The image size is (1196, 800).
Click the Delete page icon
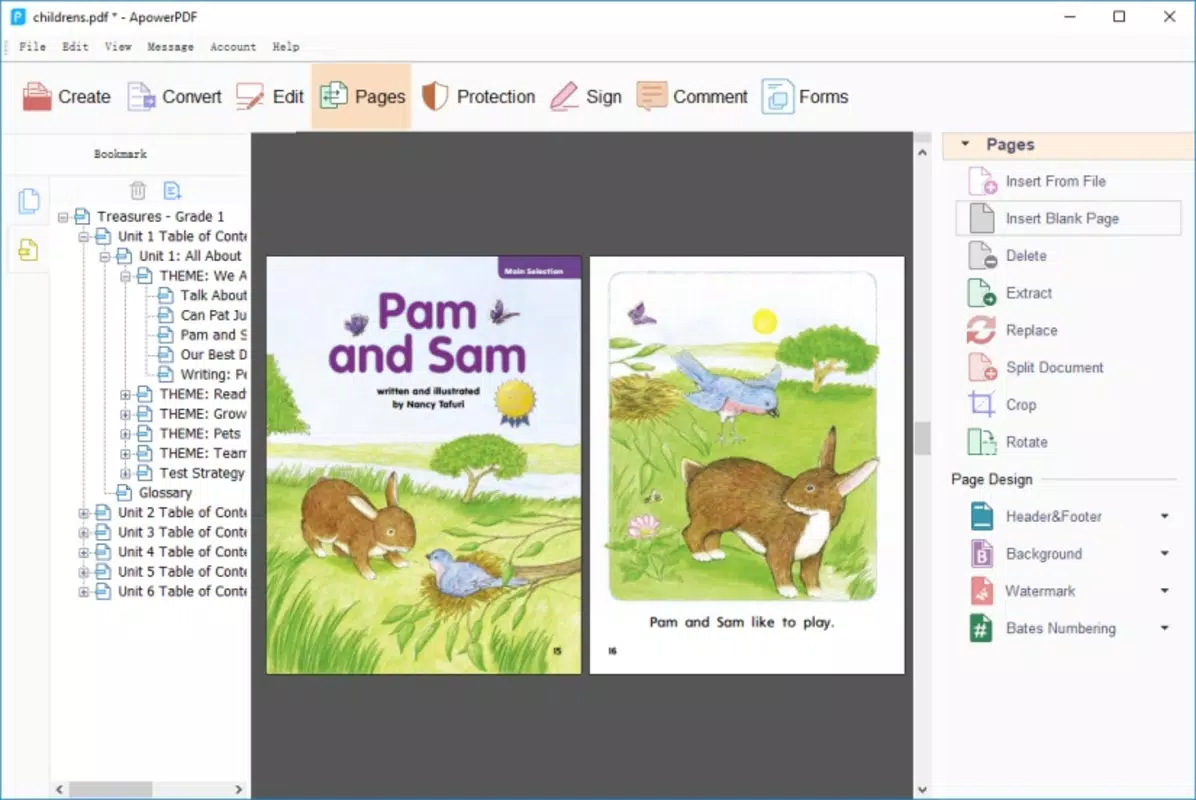click(x=982, y=255)
